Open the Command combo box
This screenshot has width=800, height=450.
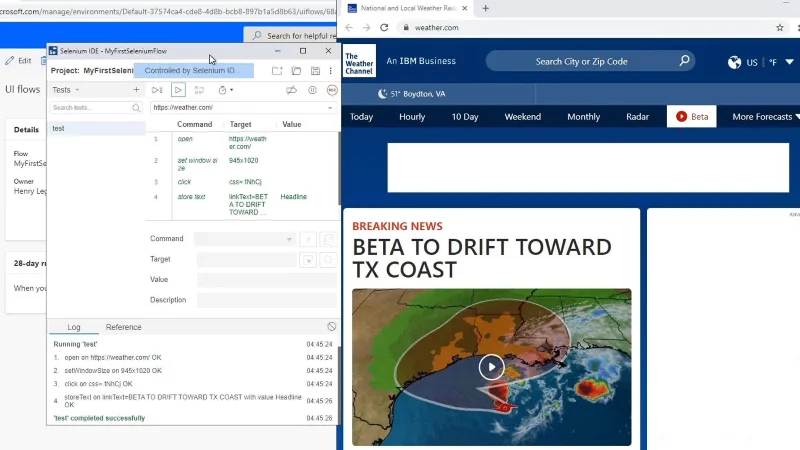point(244,239)
